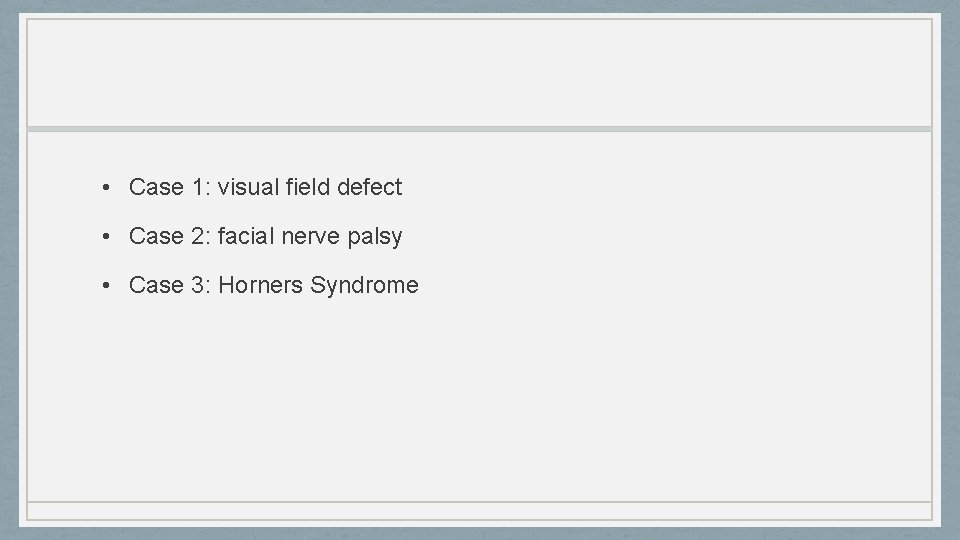Click the narrow footer strip at bottom

point(479,511)
